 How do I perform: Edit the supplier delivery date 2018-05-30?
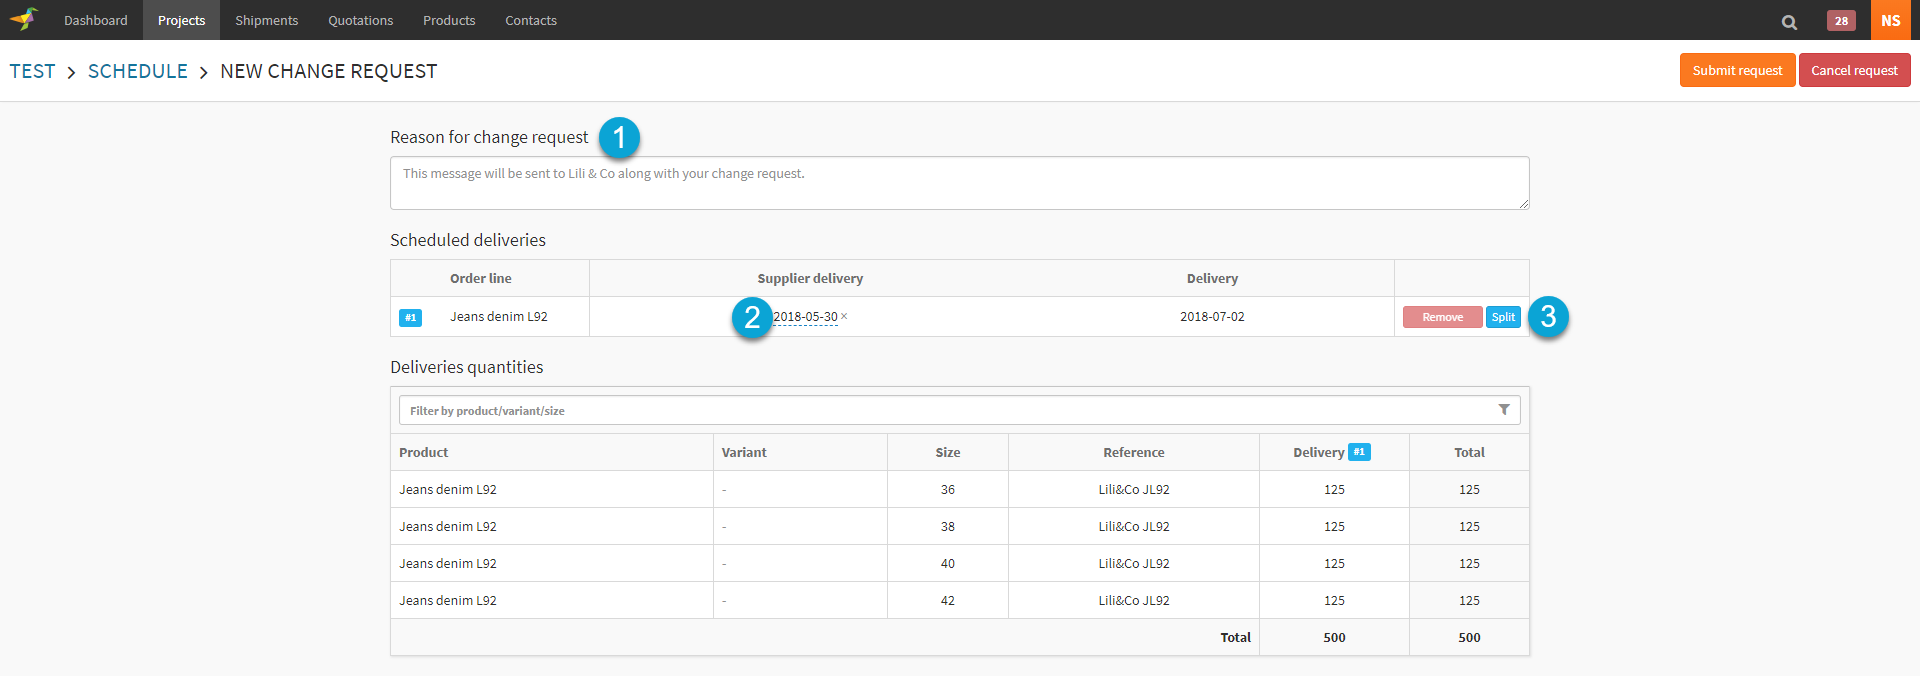pos(805,317)
